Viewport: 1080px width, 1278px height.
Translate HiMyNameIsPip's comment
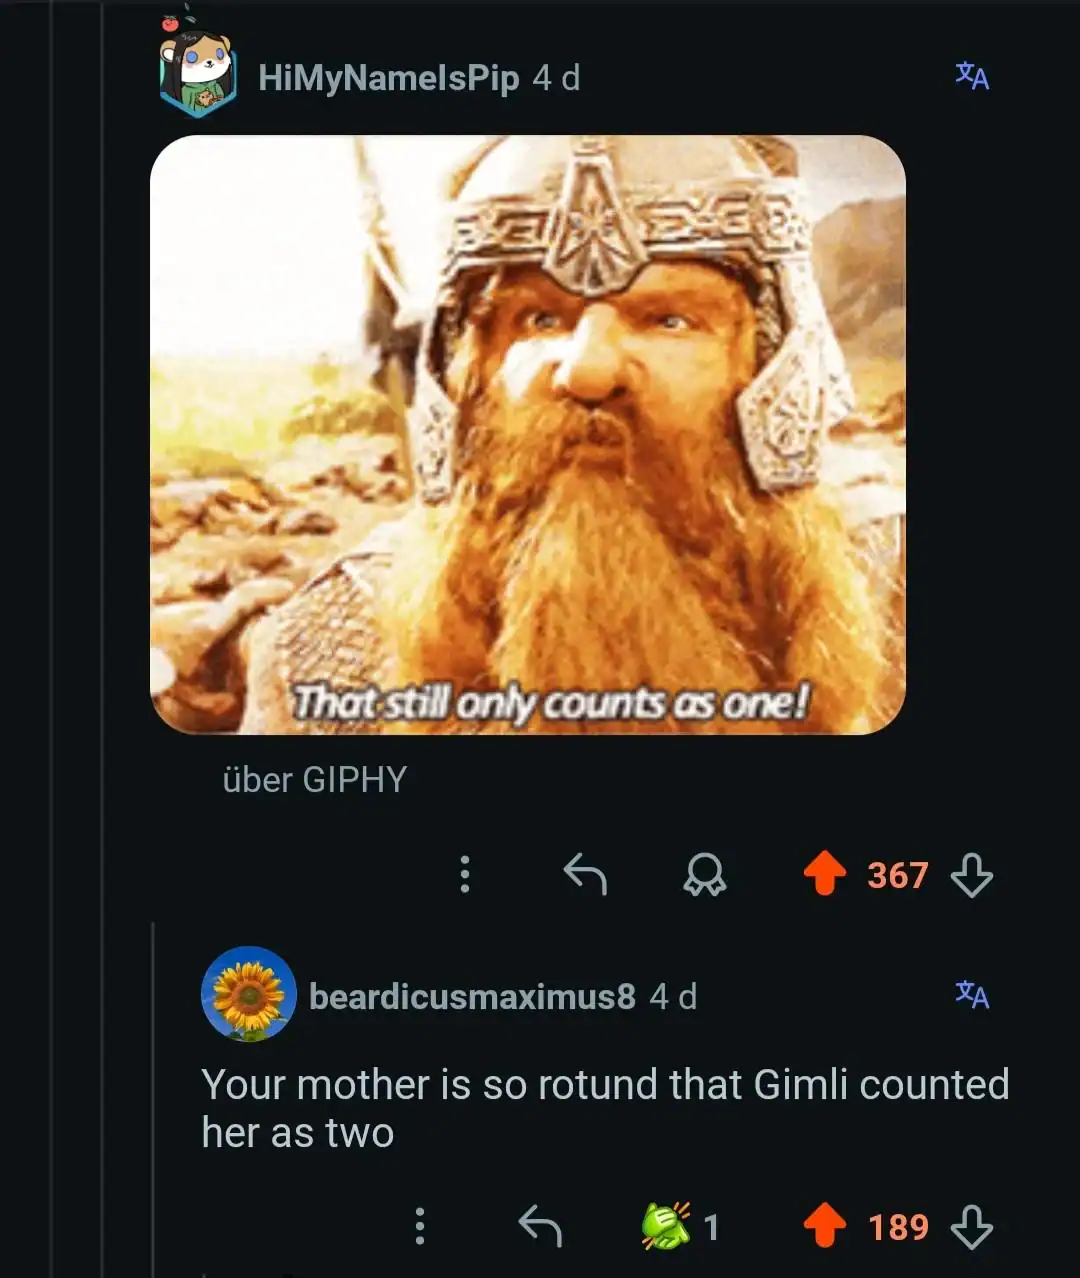[x=971, y=75]
